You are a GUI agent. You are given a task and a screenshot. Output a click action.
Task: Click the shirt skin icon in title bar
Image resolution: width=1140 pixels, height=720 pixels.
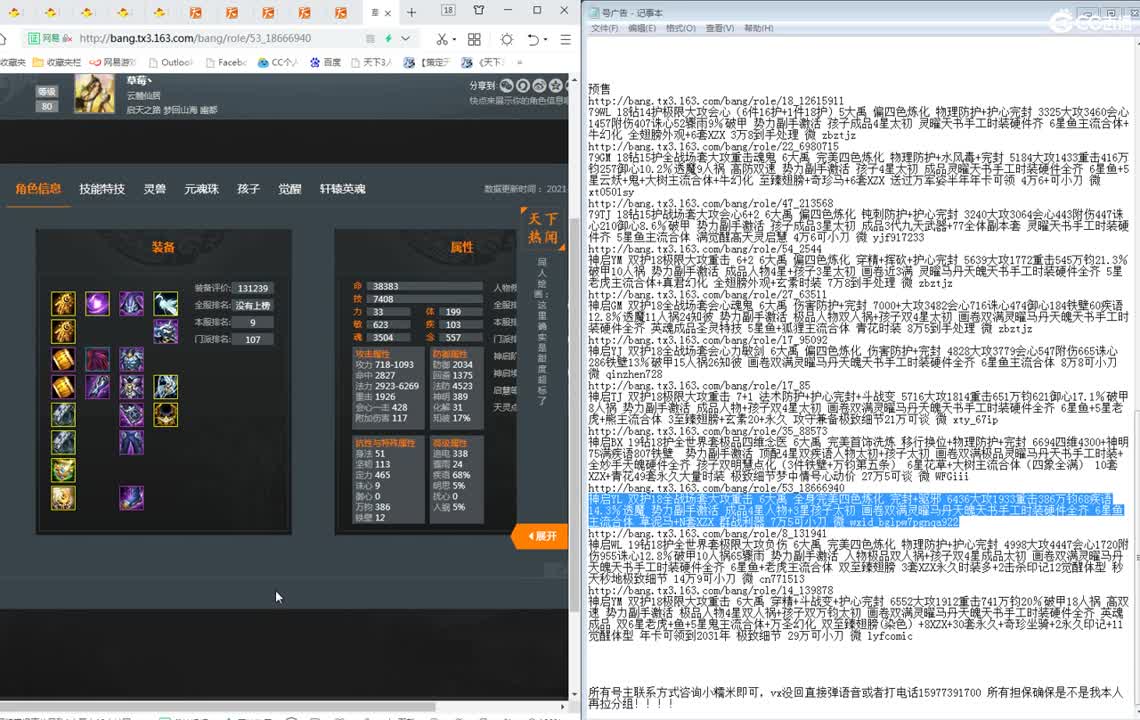479,11
